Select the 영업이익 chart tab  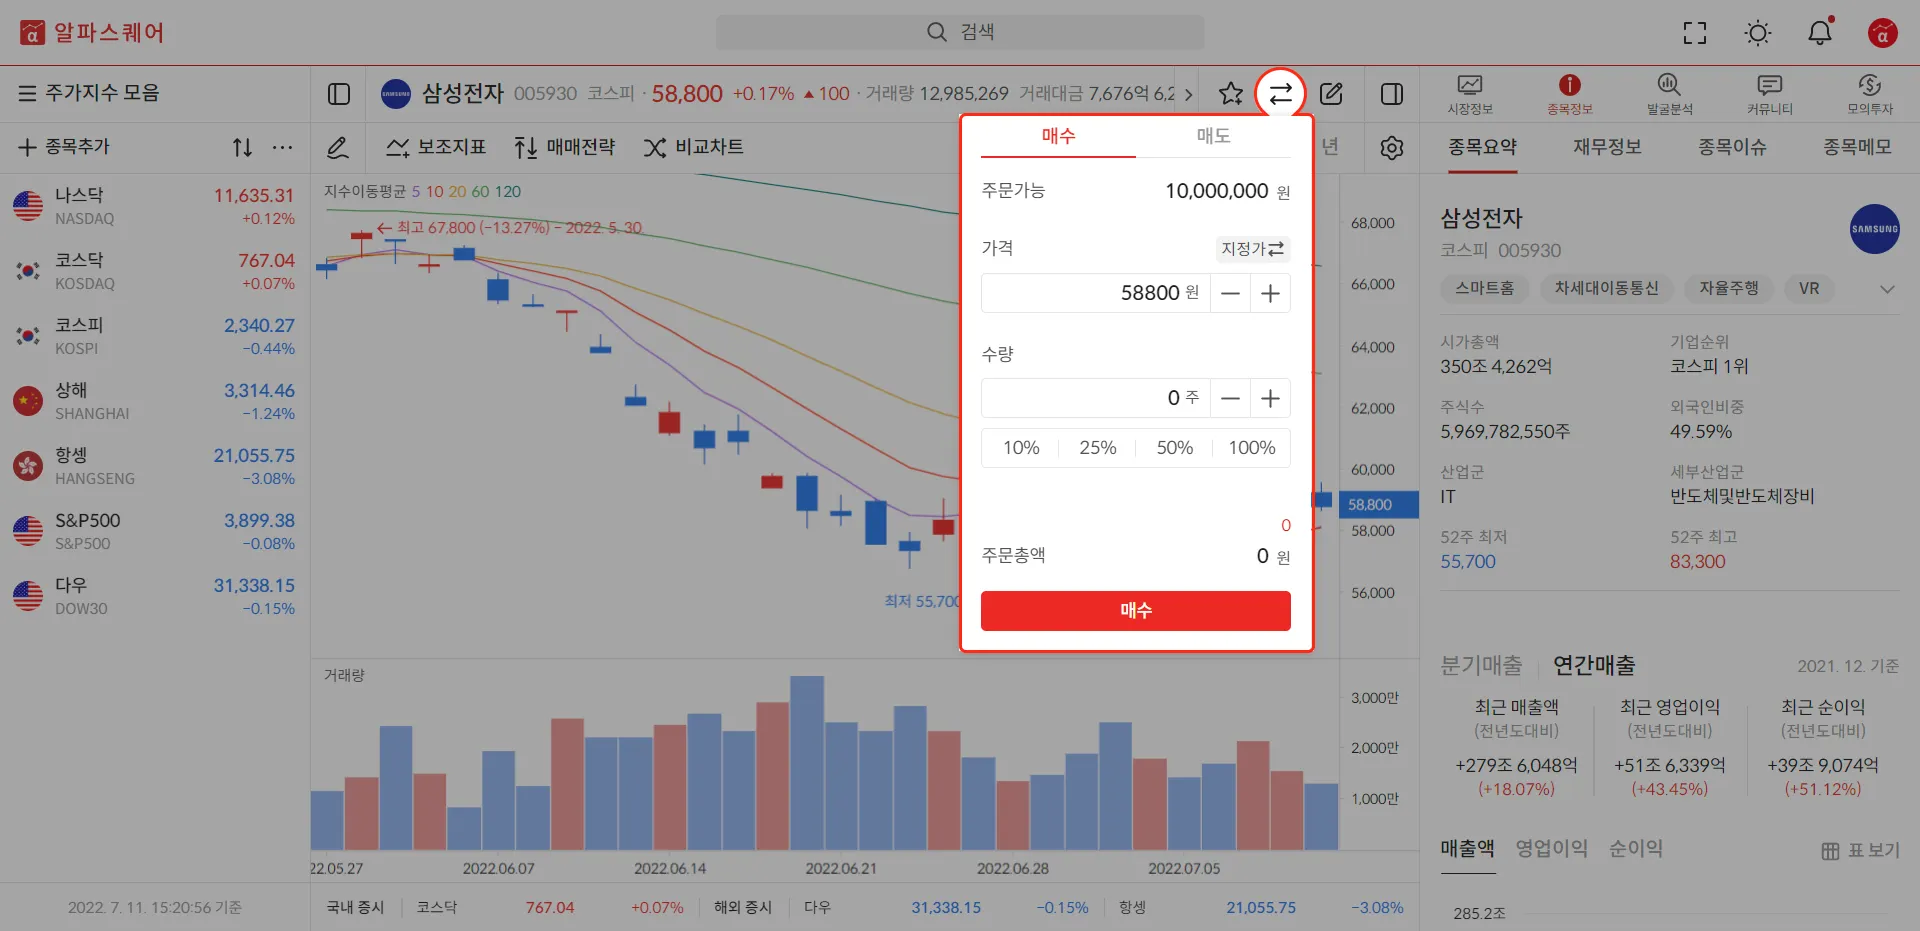tap(1551, 849)
